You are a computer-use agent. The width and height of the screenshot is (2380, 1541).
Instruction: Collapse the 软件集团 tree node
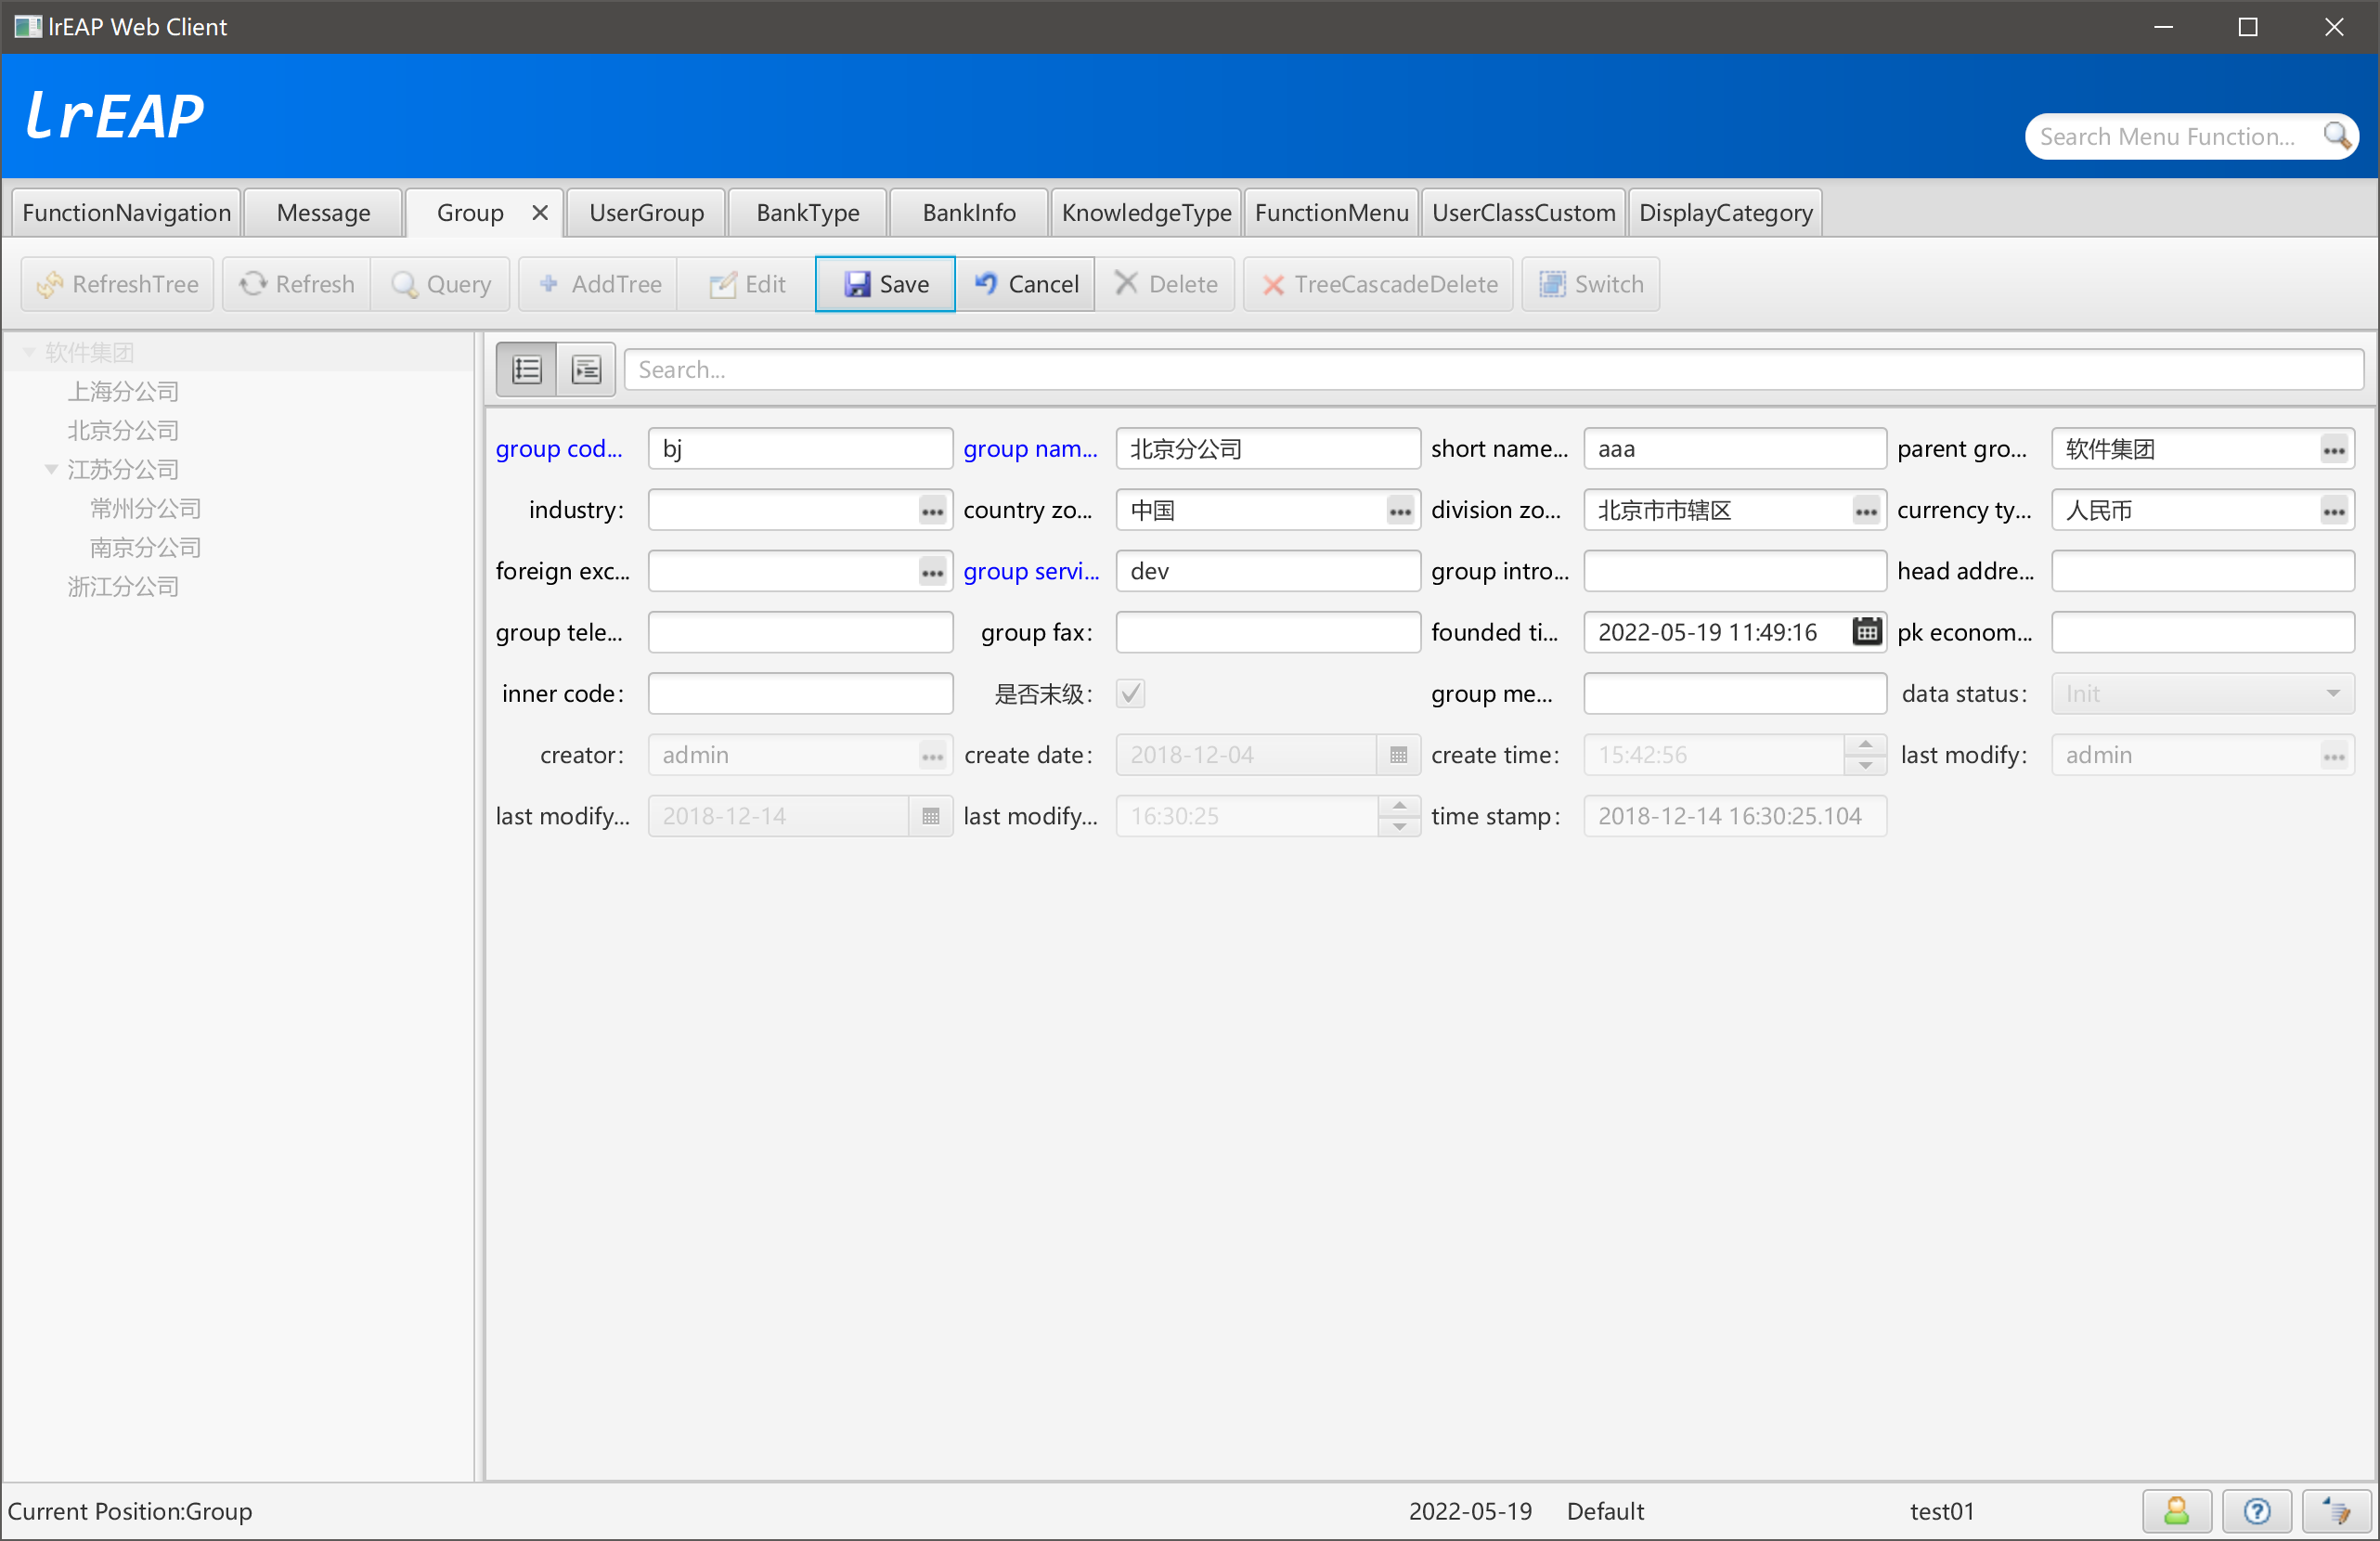[29, 352]
